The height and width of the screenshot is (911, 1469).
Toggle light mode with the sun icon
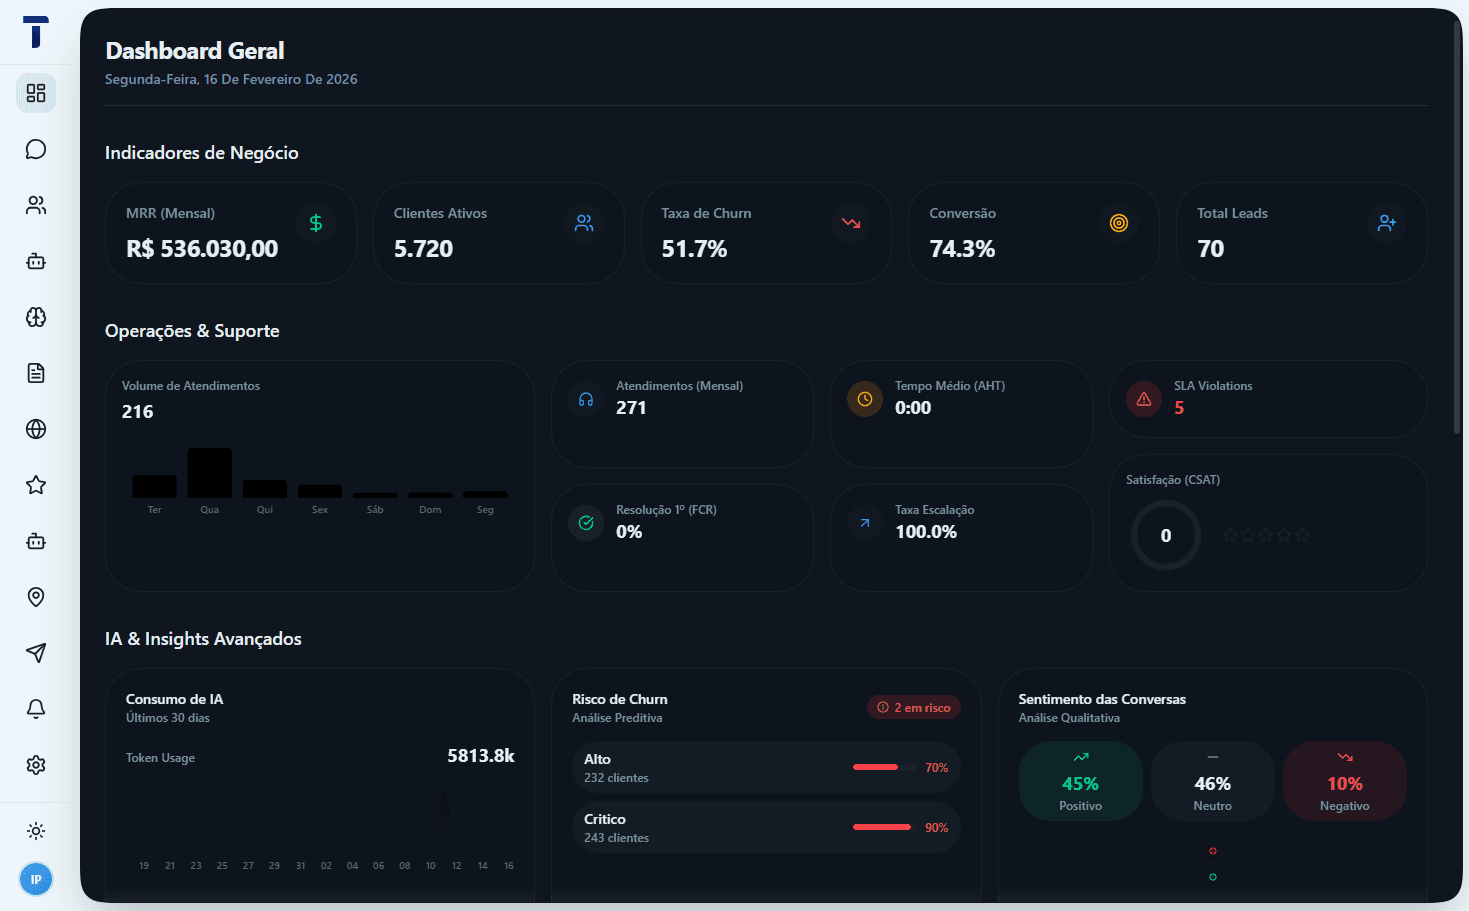click(36, 830)
